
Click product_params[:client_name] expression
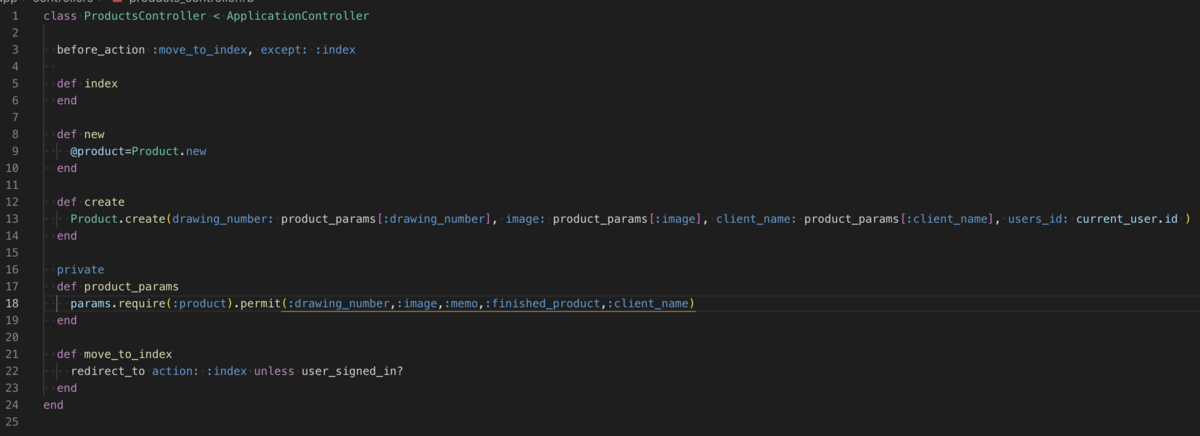[x=899, y=219]
